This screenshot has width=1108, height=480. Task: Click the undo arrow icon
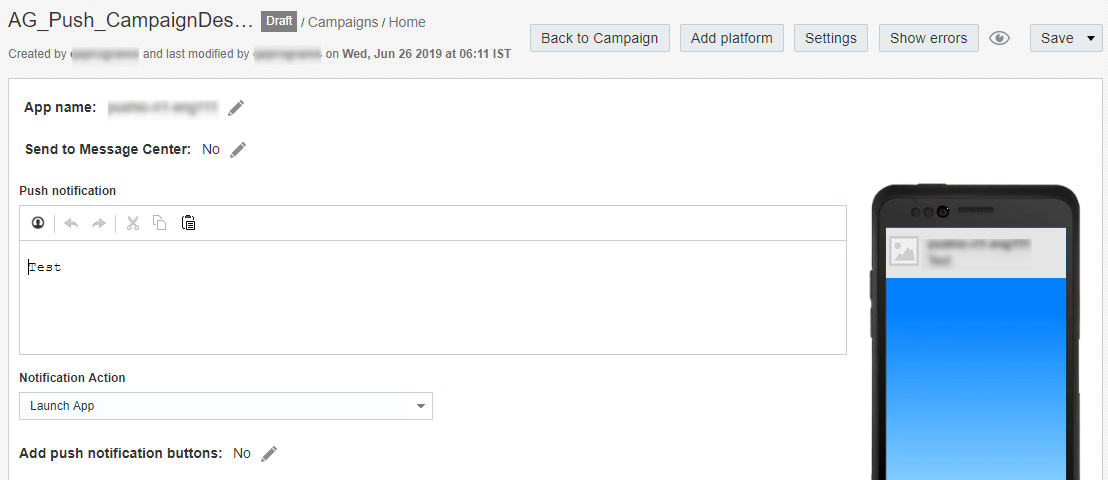(71, 223)
